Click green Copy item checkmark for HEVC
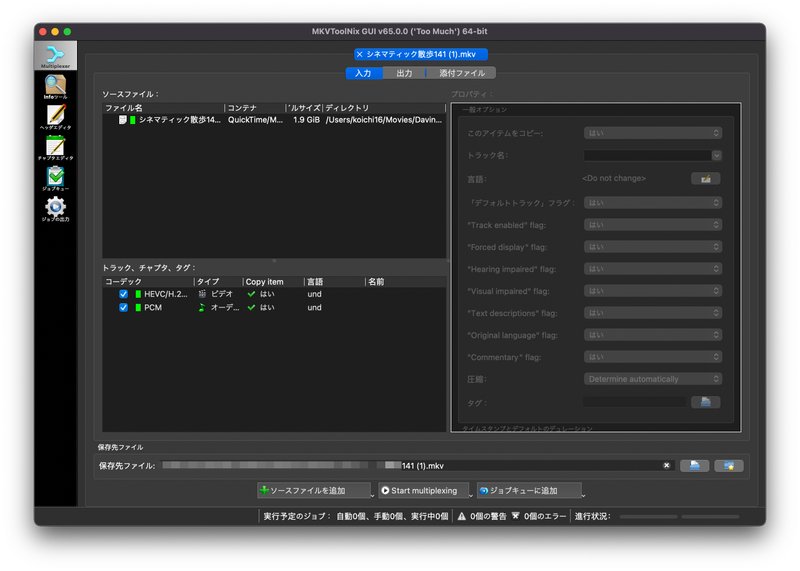 tap(251, 294)
